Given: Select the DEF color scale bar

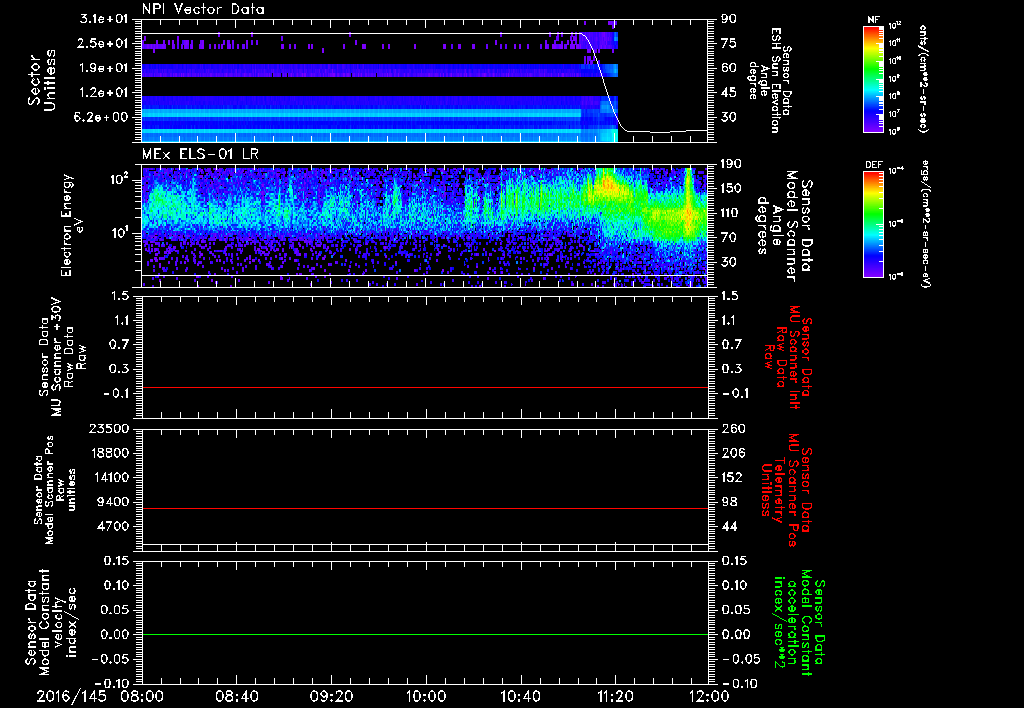Looking at the screenshot, I should click(871, 224).
